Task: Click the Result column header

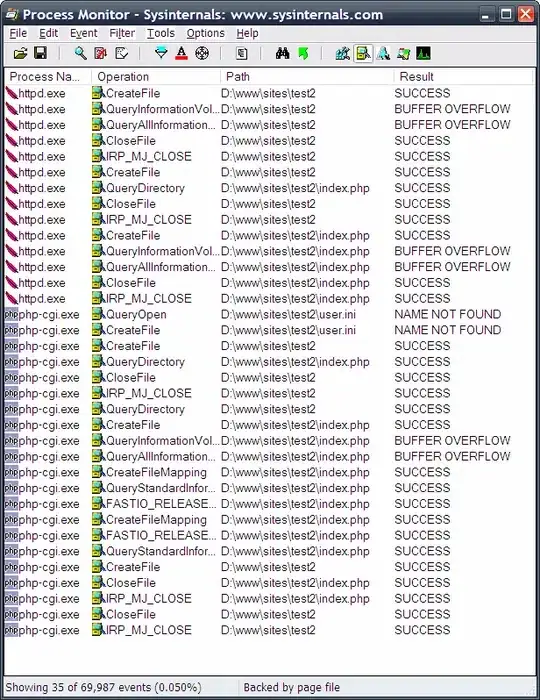Action: (x=463, y=76)
